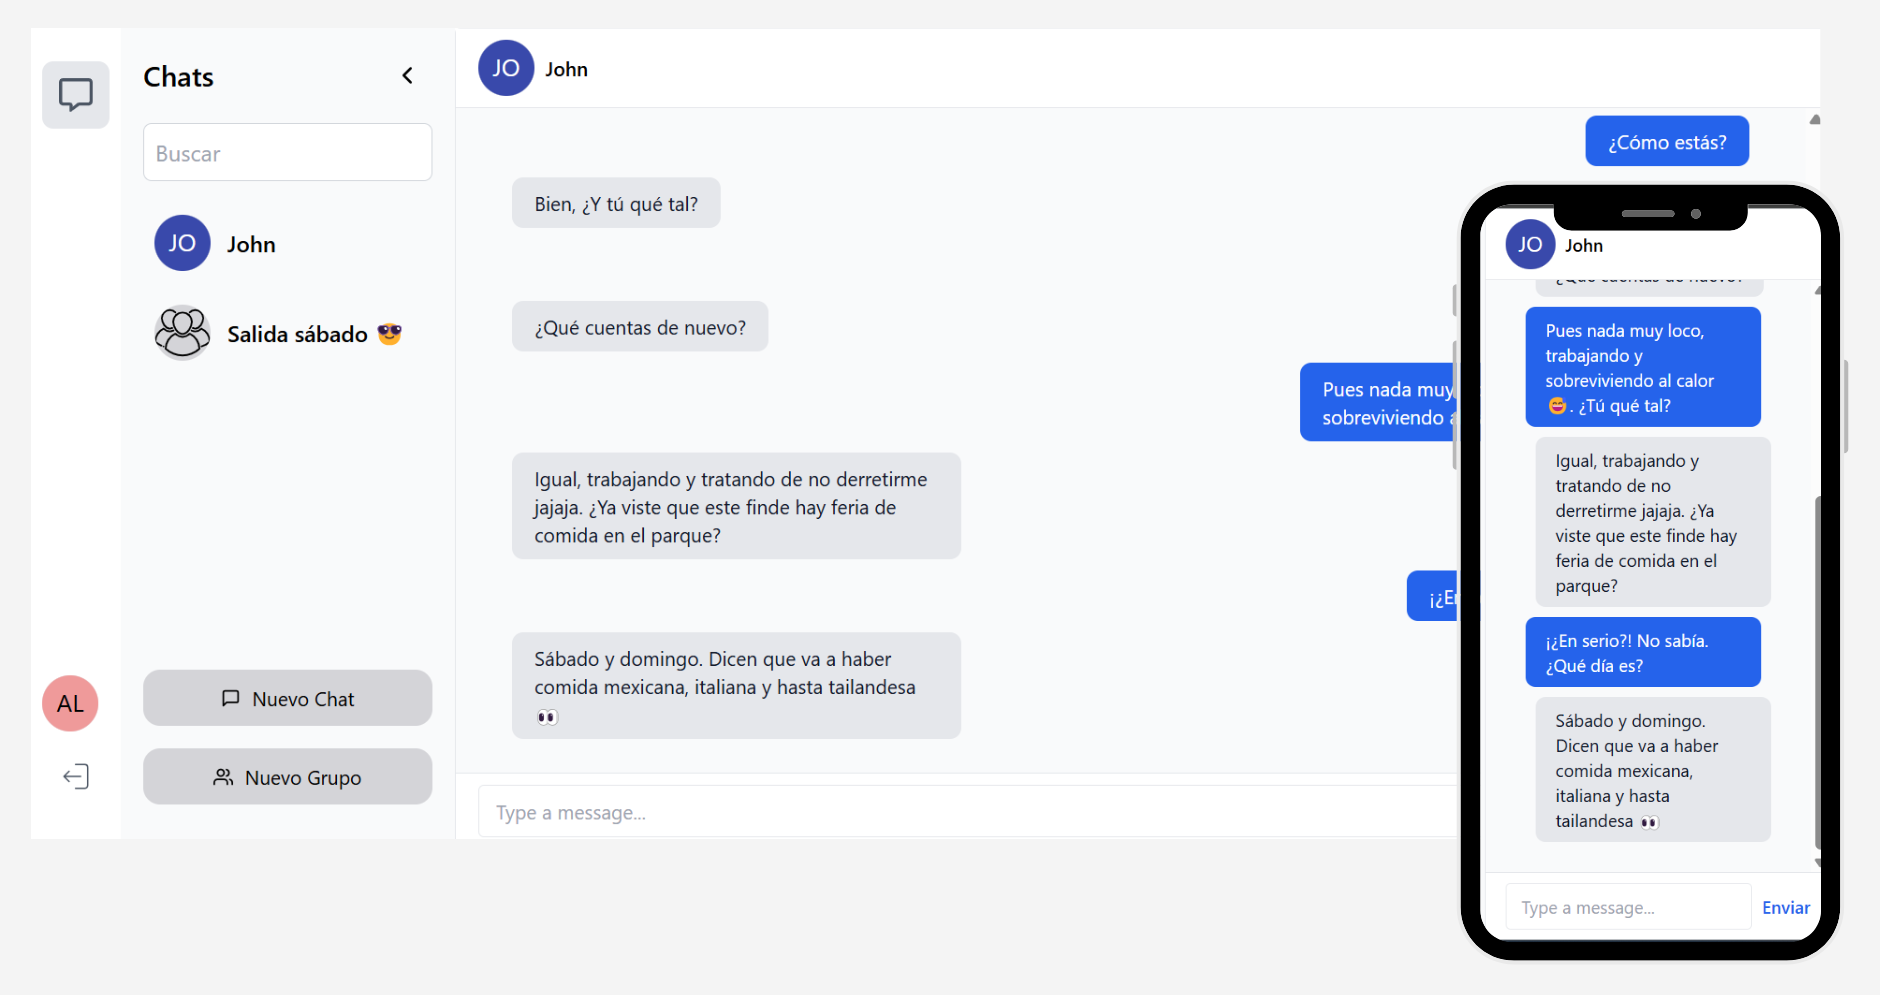This screenshot has height=995, width=1880.
Task: Click the Buscar search field
Action: click(287, 152)
